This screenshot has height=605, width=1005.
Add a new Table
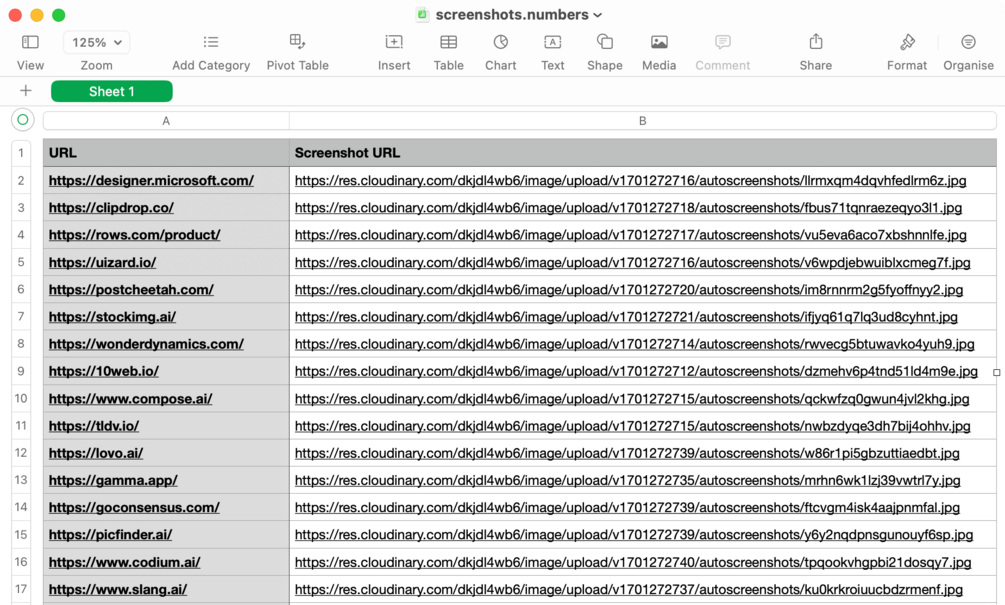[448, 42]
